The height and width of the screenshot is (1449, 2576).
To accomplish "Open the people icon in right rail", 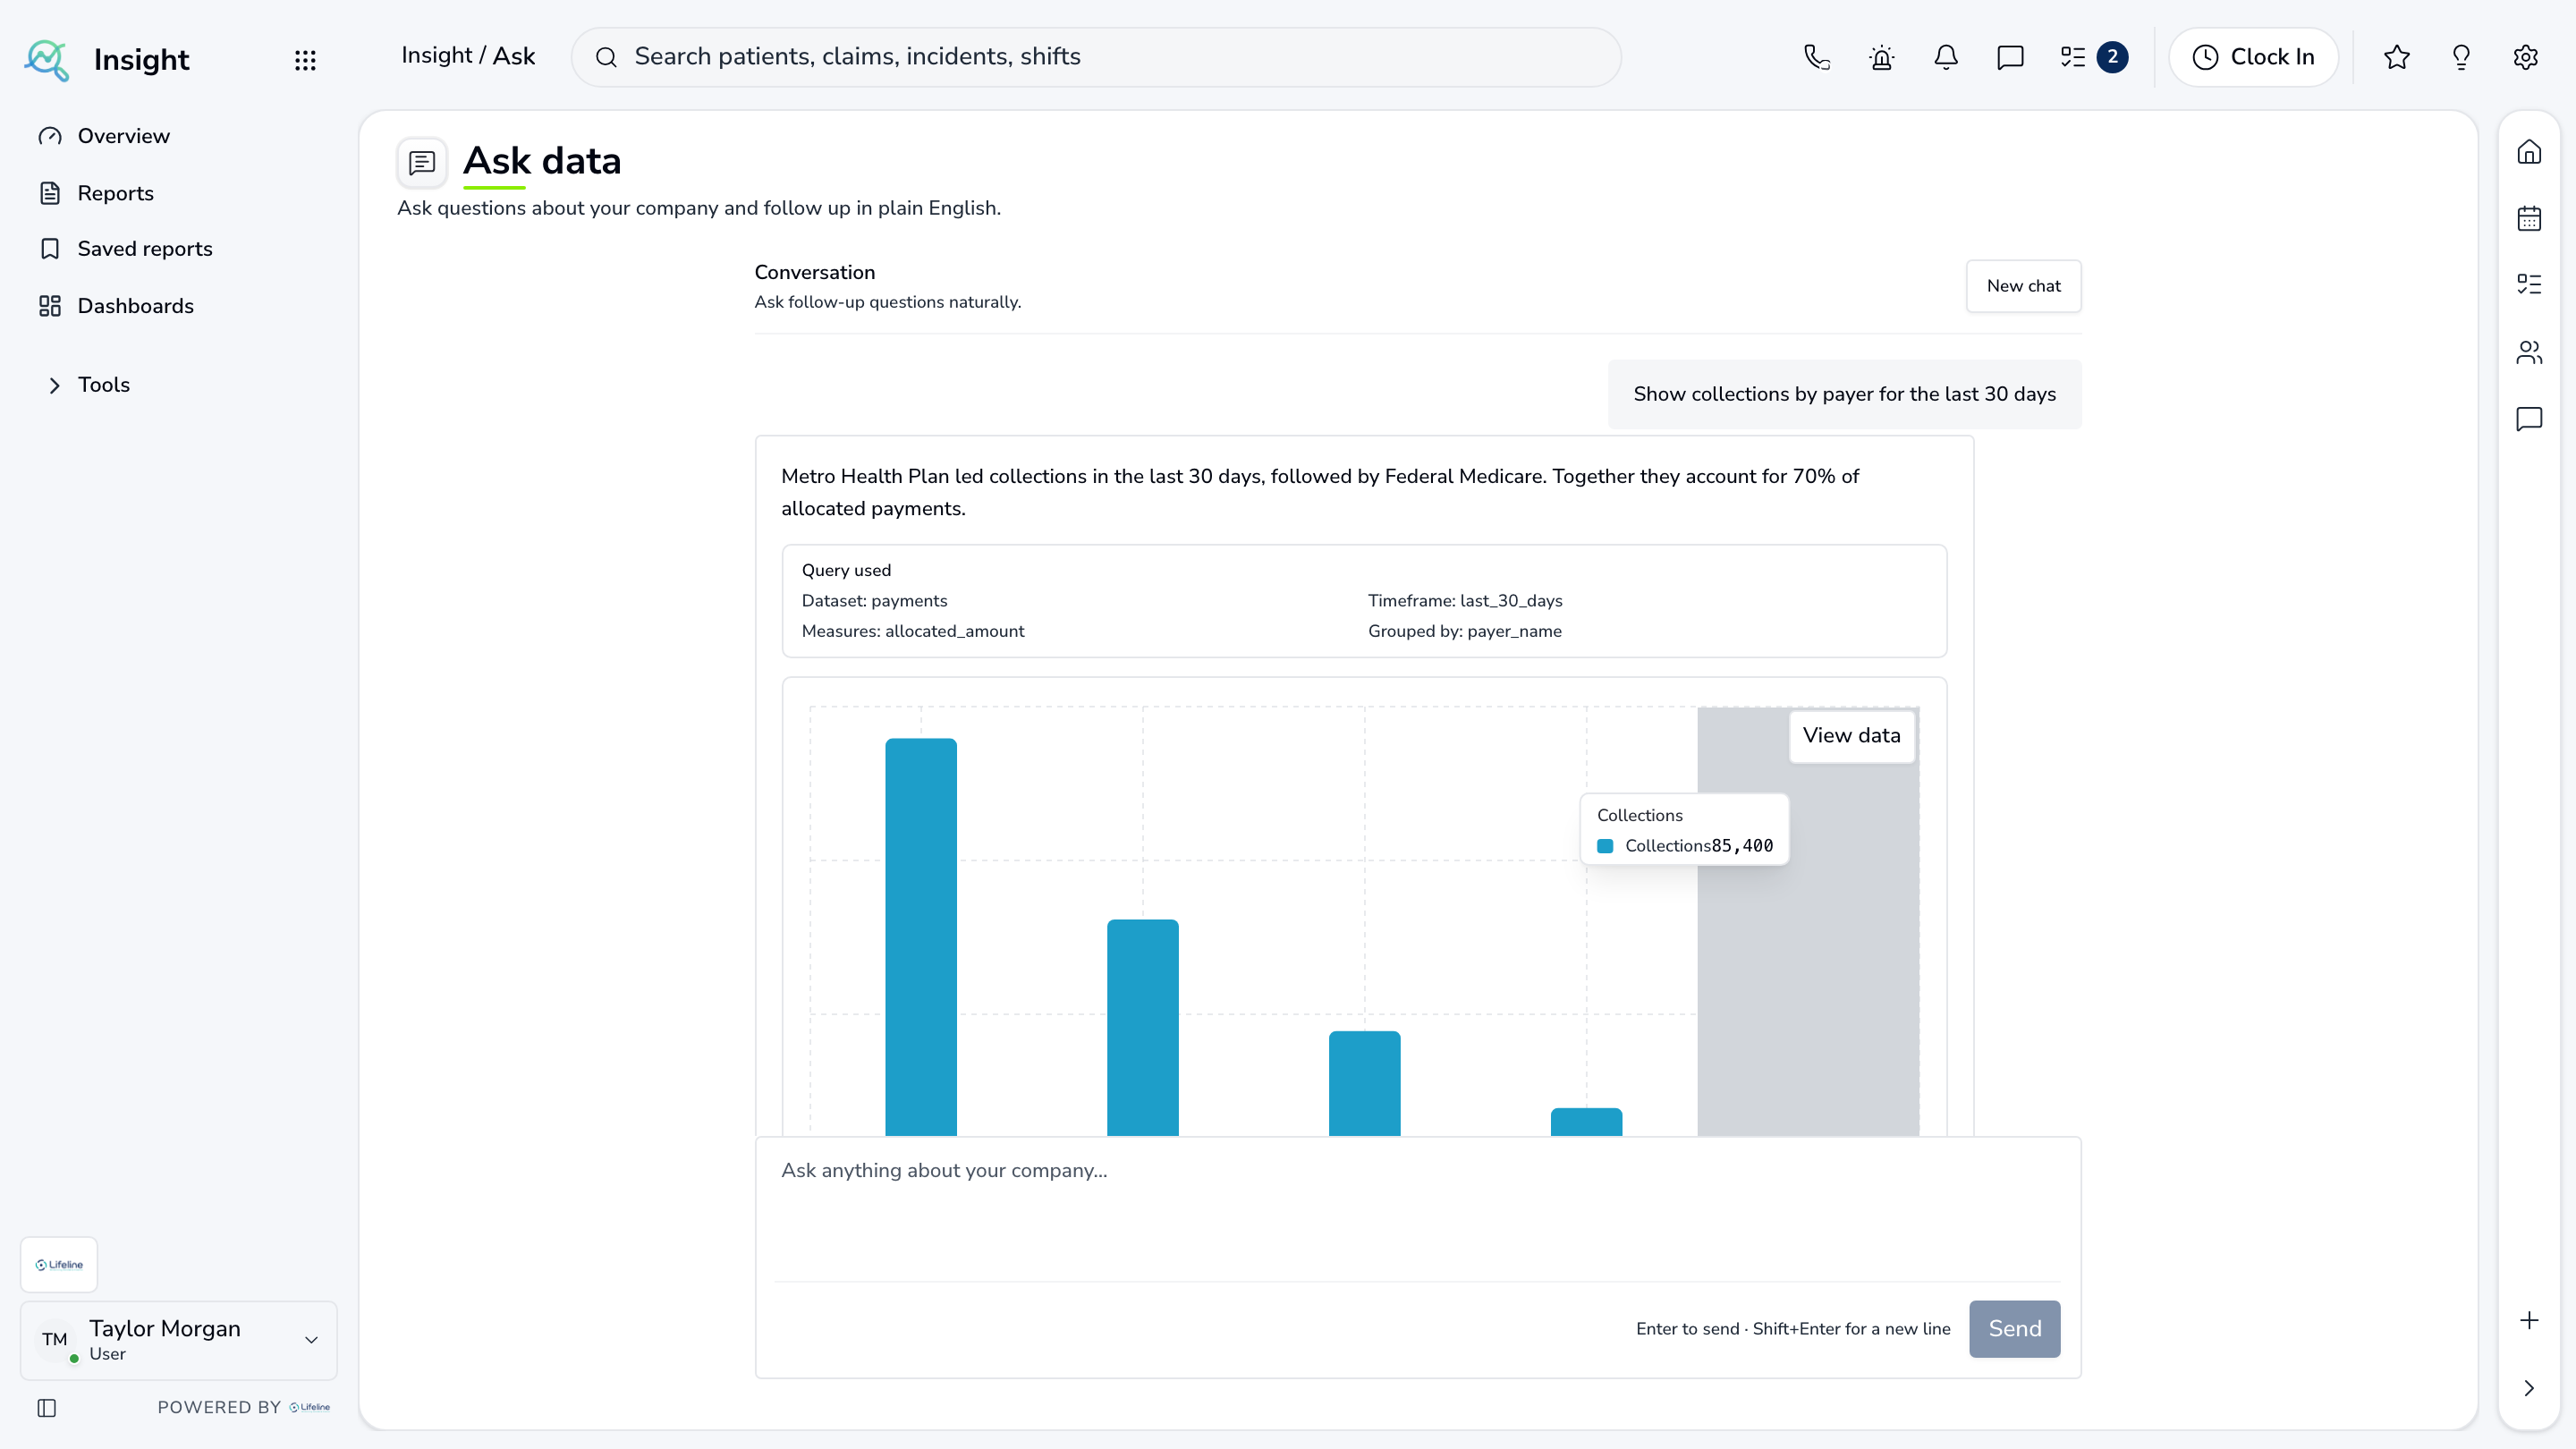I will 2529,352.
